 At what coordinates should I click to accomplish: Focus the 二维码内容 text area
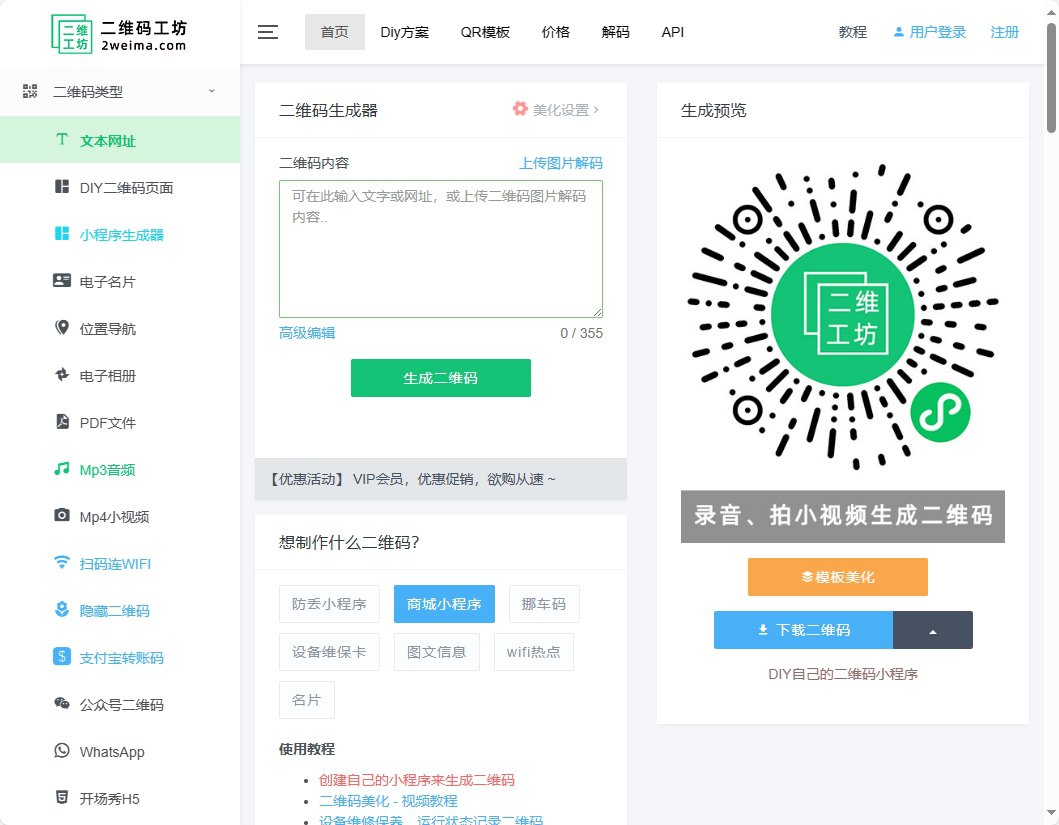pyautogui.click(x=441, y=248)
